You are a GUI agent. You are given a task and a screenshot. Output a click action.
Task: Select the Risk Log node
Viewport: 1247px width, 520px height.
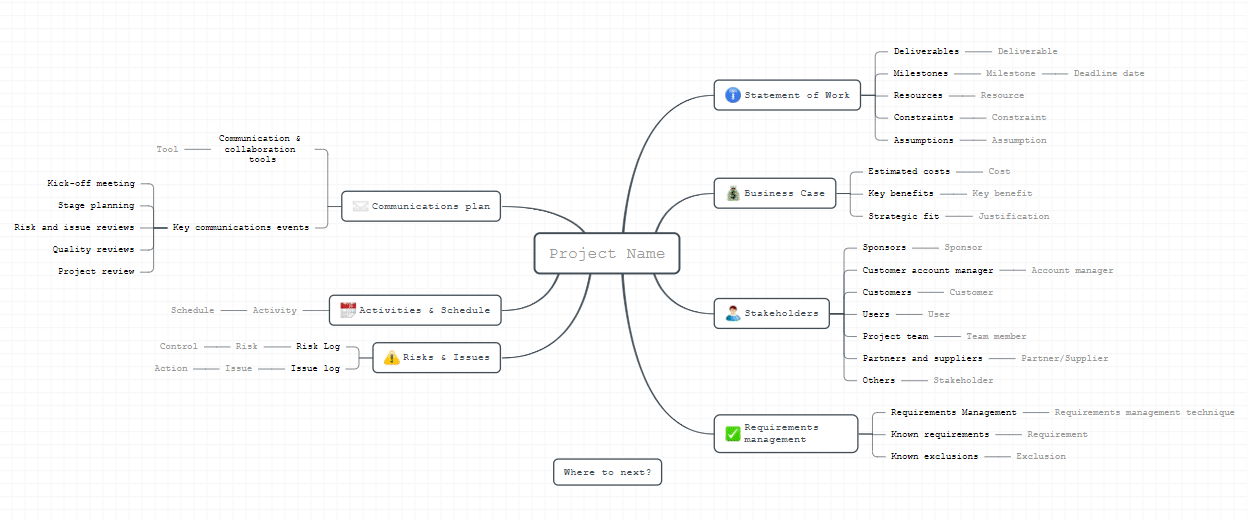318,346
